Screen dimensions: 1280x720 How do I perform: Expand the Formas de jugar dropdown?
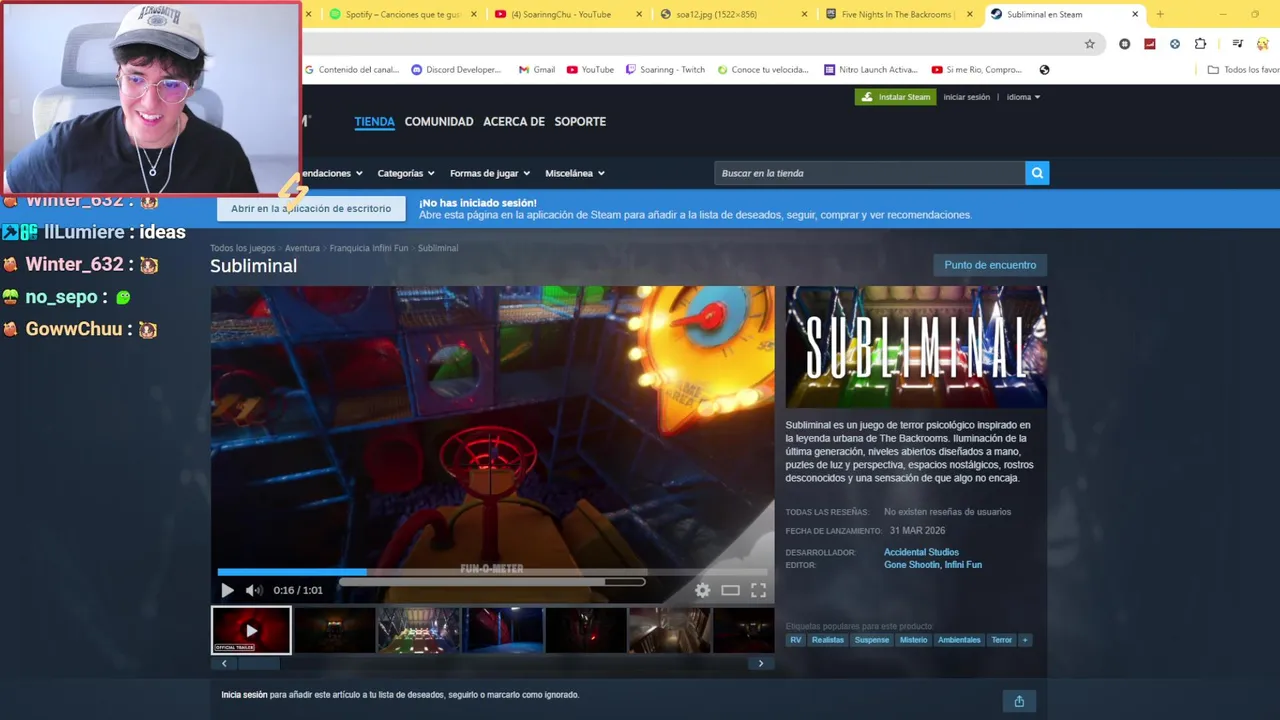490,173
